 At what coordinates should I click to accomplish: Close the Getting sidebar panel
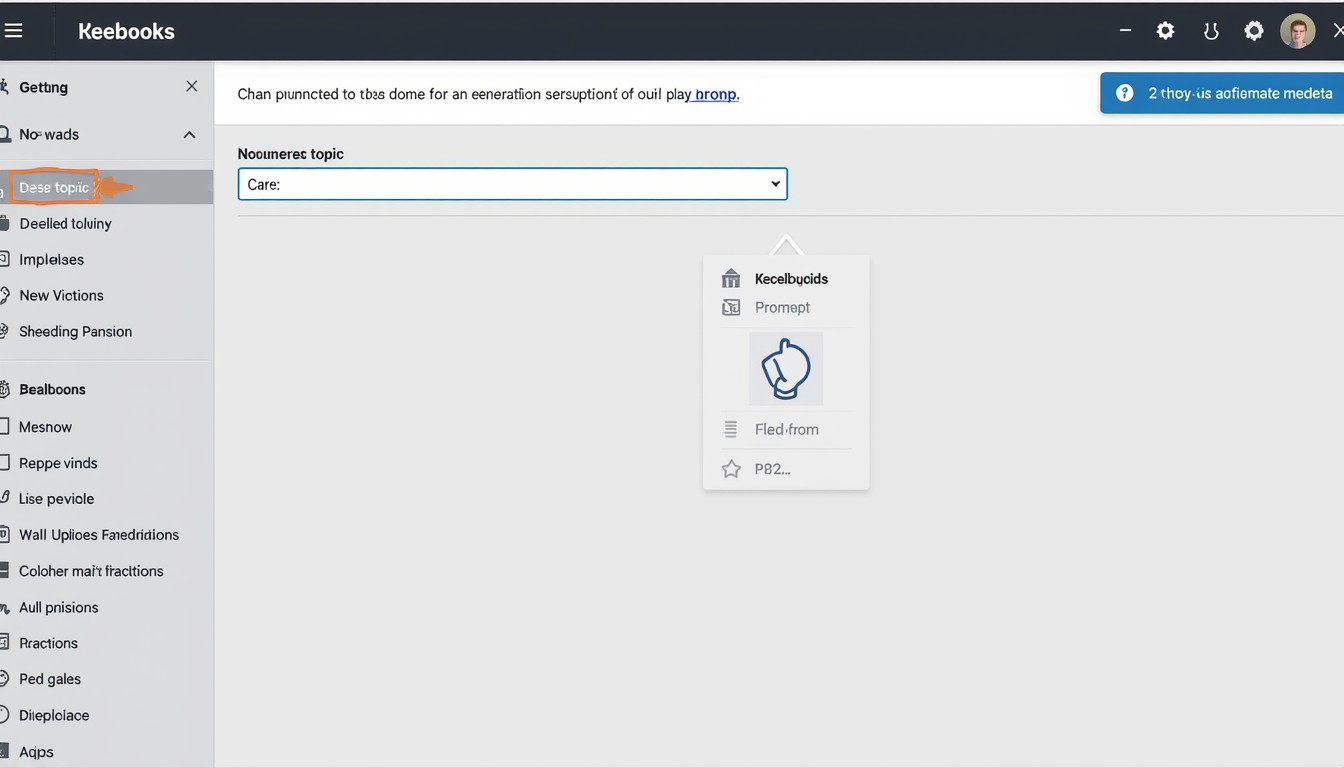coord(191,87)
